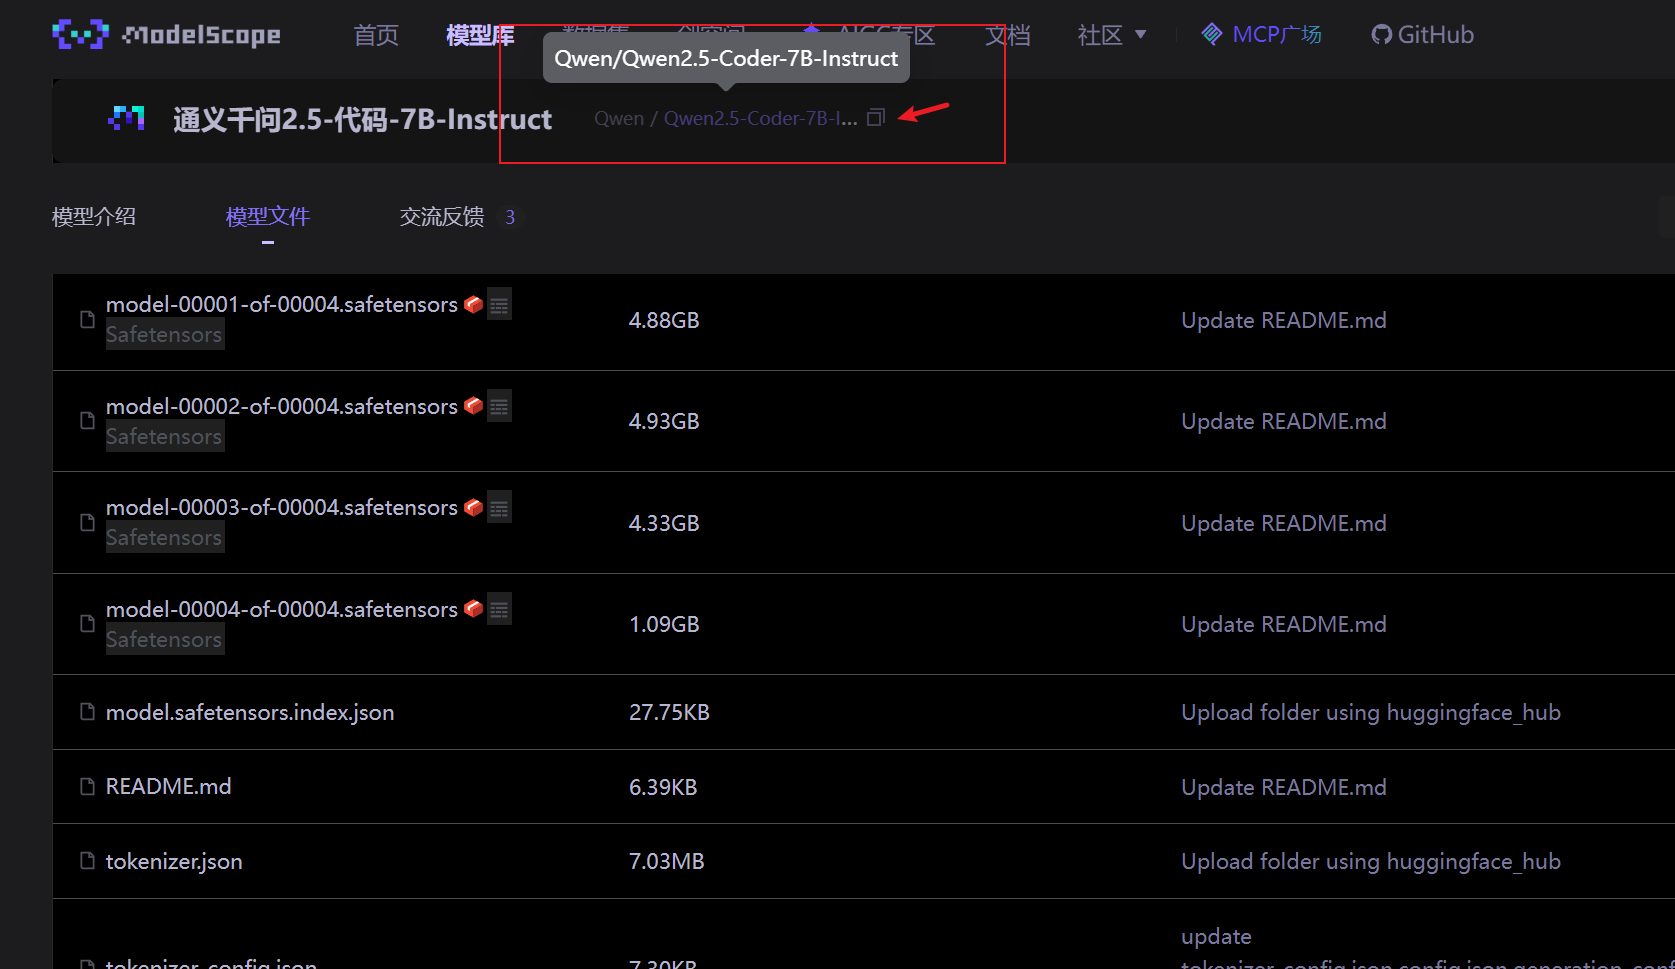Click the file icon for model-00001-of-00004.safetensors
1675x969 pixels.
pos(87,320)
